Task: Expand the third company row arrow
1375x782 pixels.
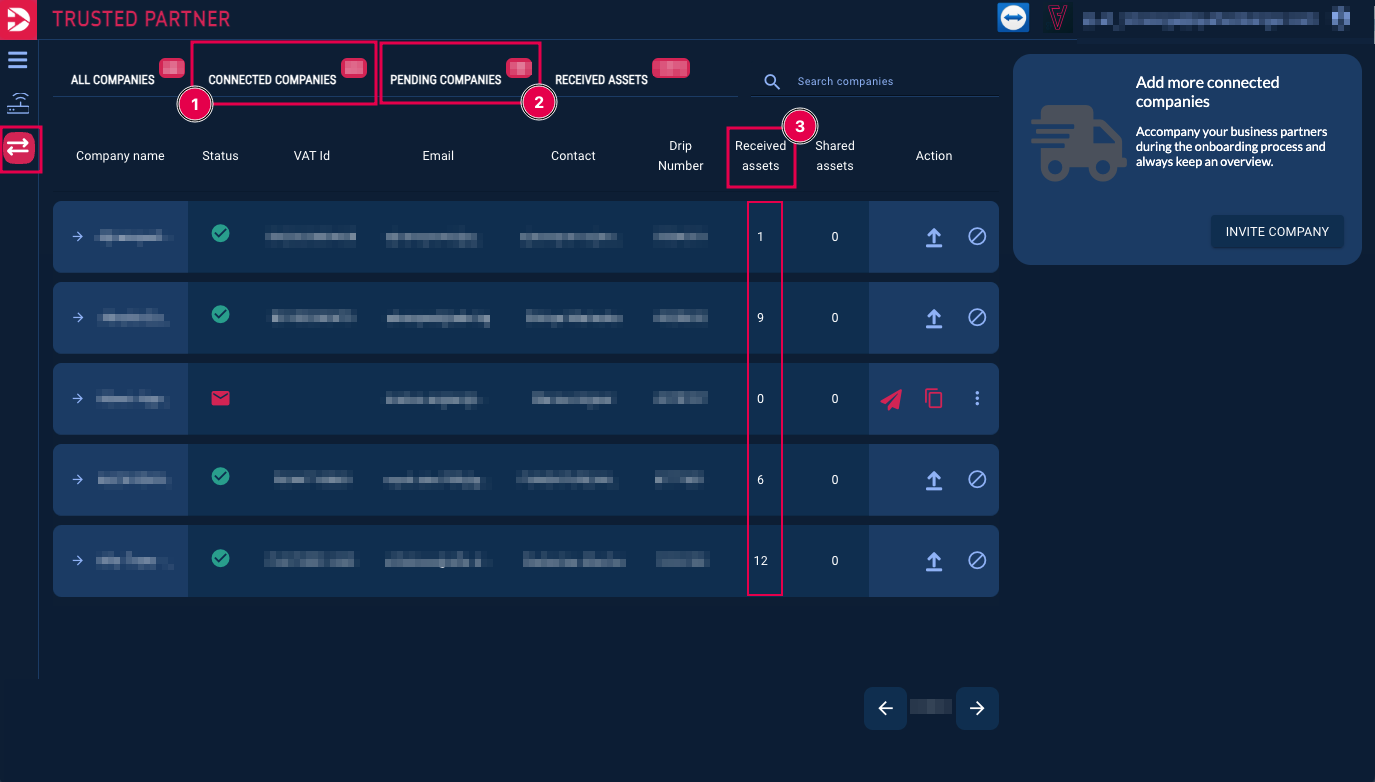Action: click(x=78, y=399)
